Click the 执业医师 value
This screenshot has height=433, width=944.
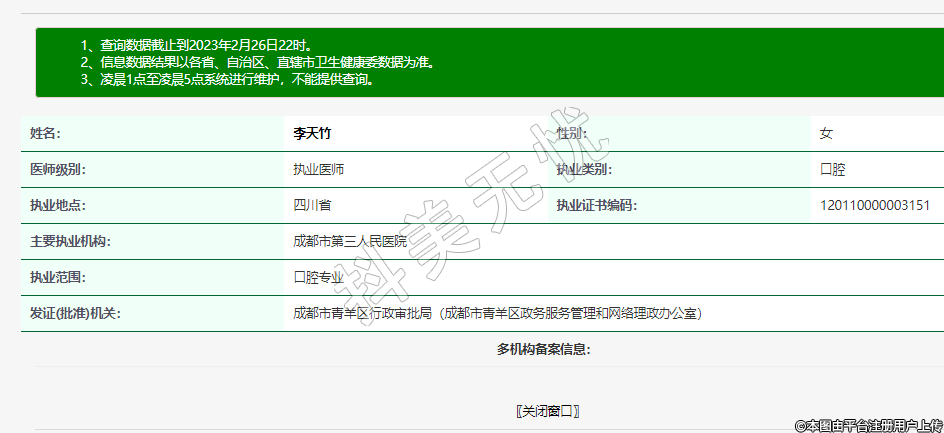[319, 169]
